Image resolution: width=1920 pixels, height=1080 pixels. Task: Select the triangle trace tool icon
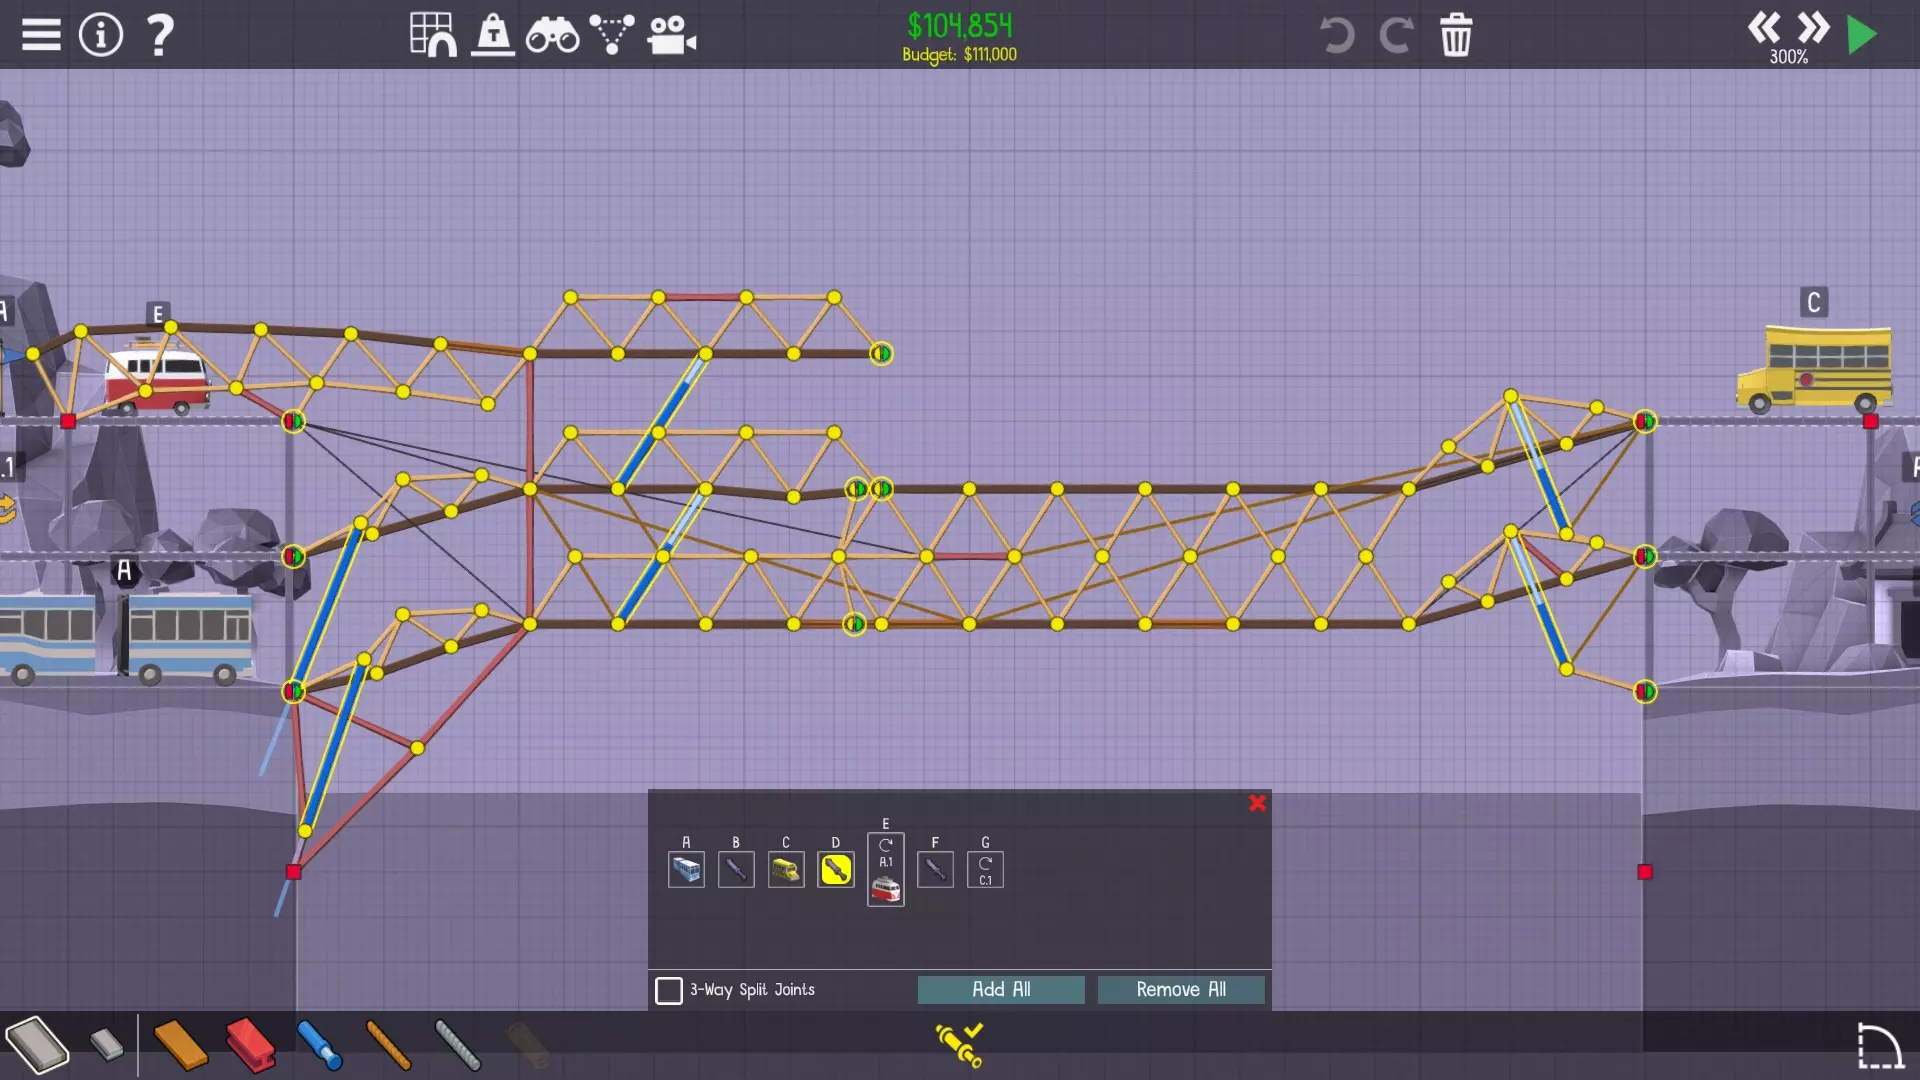(x=611, y=35)
